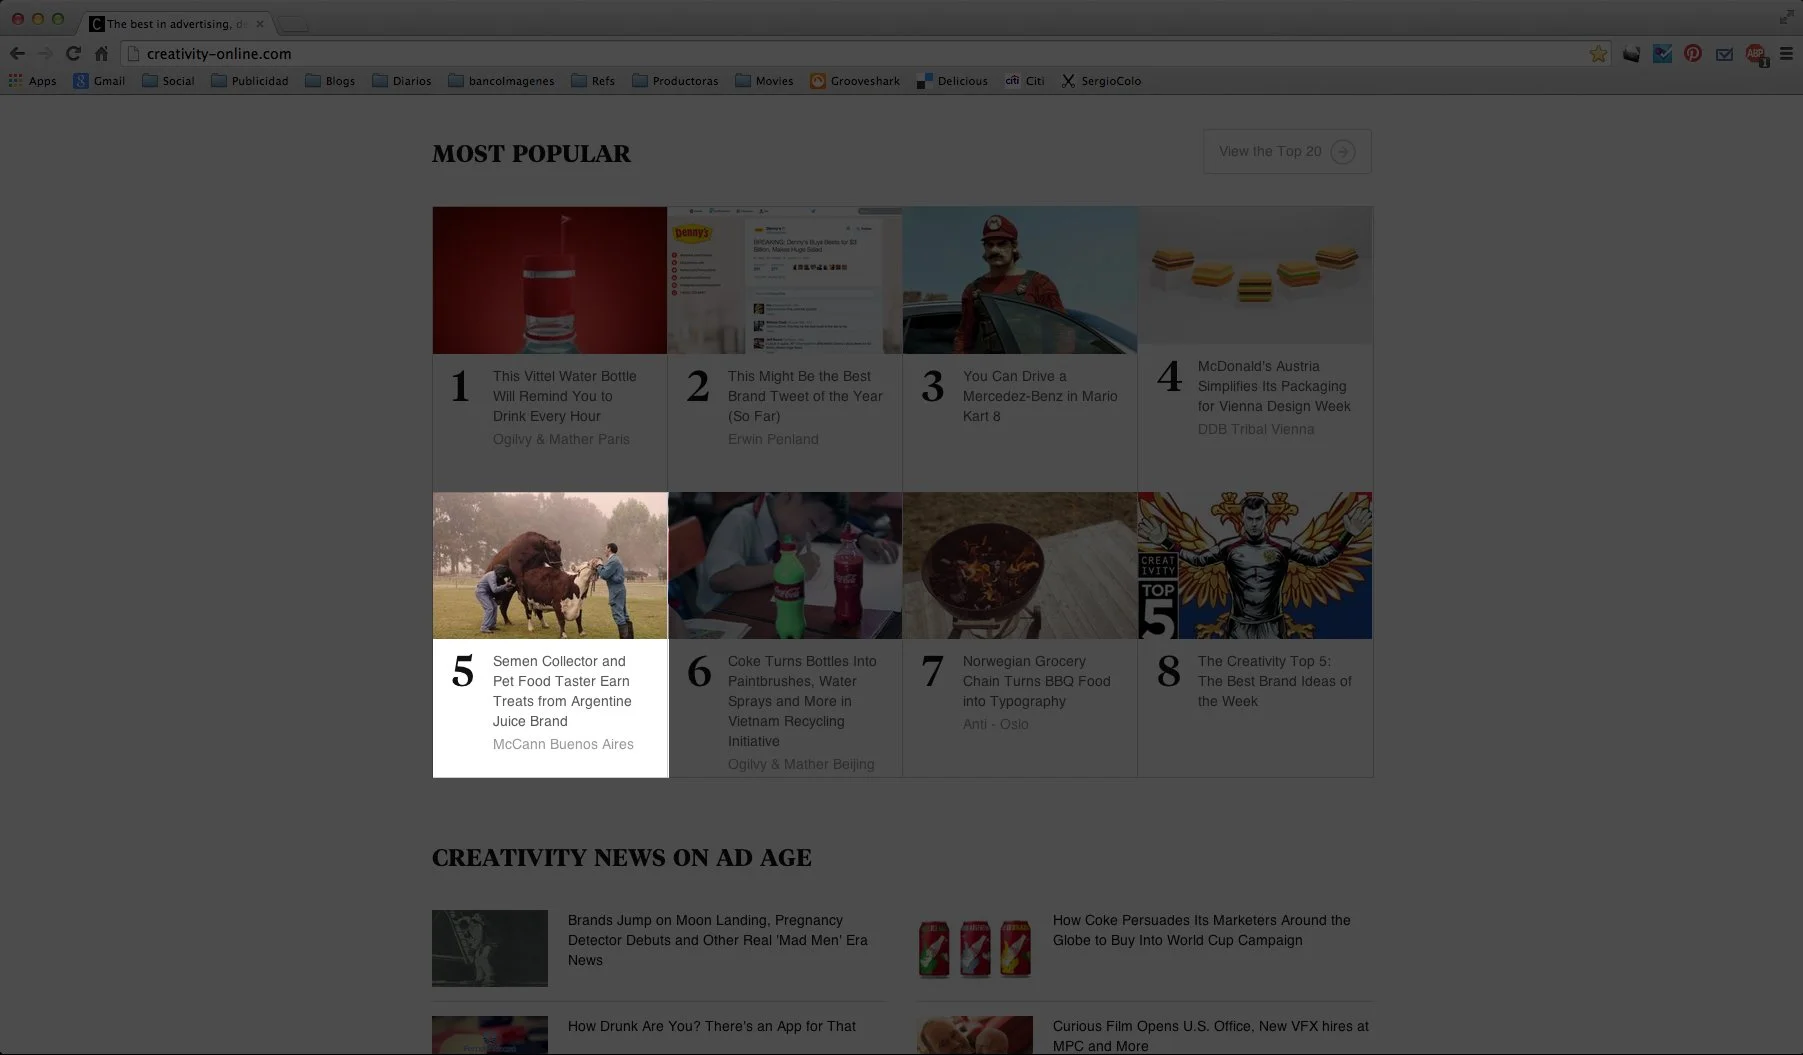Open the Chrome hamburger menu

click(1786, 54)
